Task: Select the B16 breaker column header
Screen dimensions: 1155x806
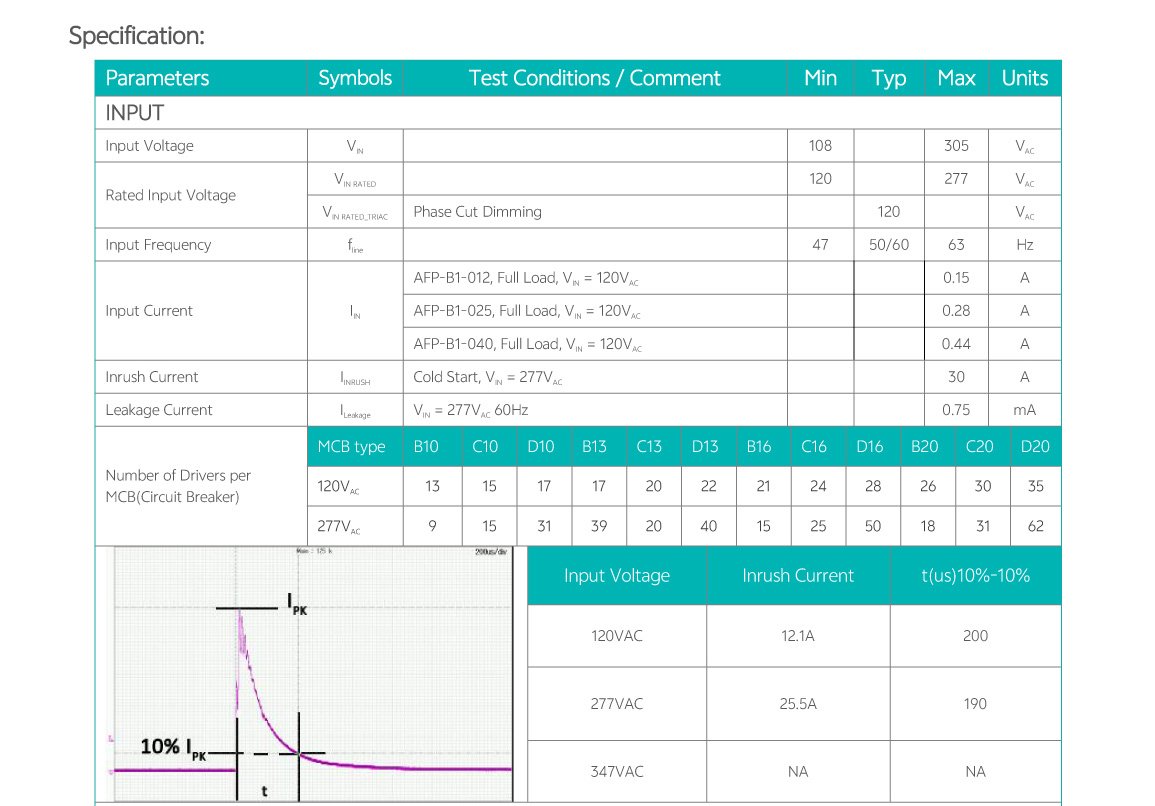Action: [759, 447]
